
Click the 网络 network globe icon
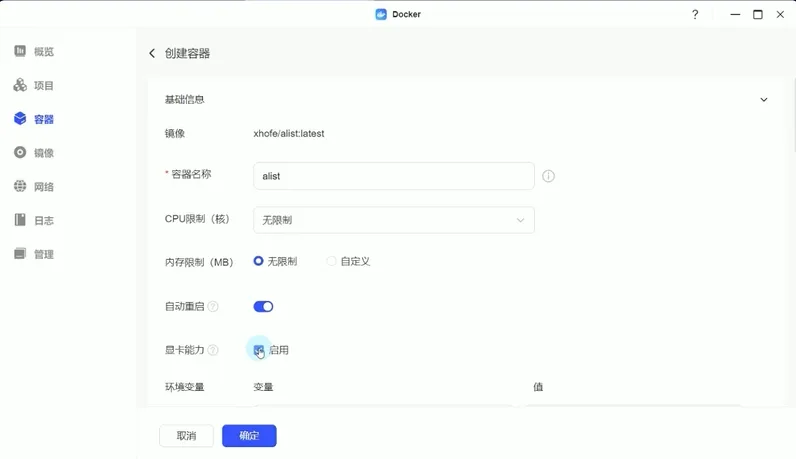20,187
